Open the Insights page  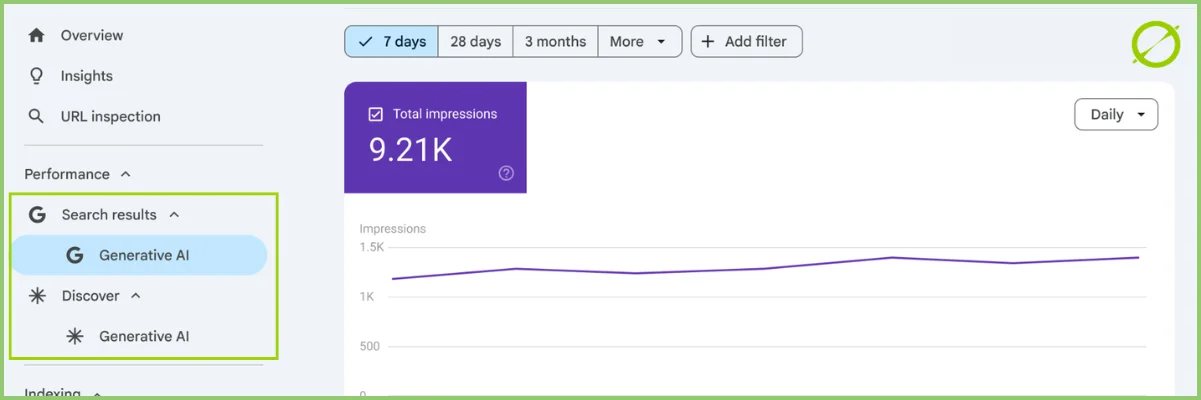point(87,76)
